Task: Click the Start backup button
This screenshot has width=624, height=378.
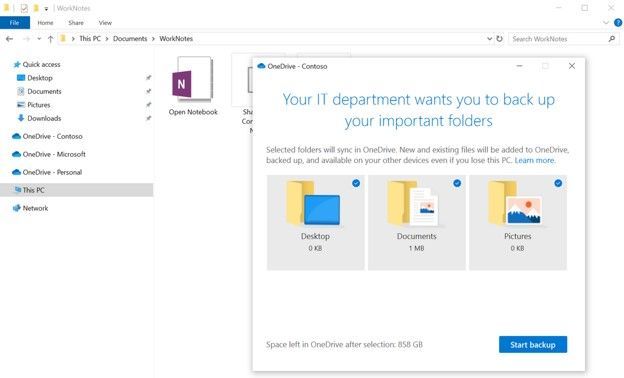Action: pyautogui.click(x=533, y=345)
